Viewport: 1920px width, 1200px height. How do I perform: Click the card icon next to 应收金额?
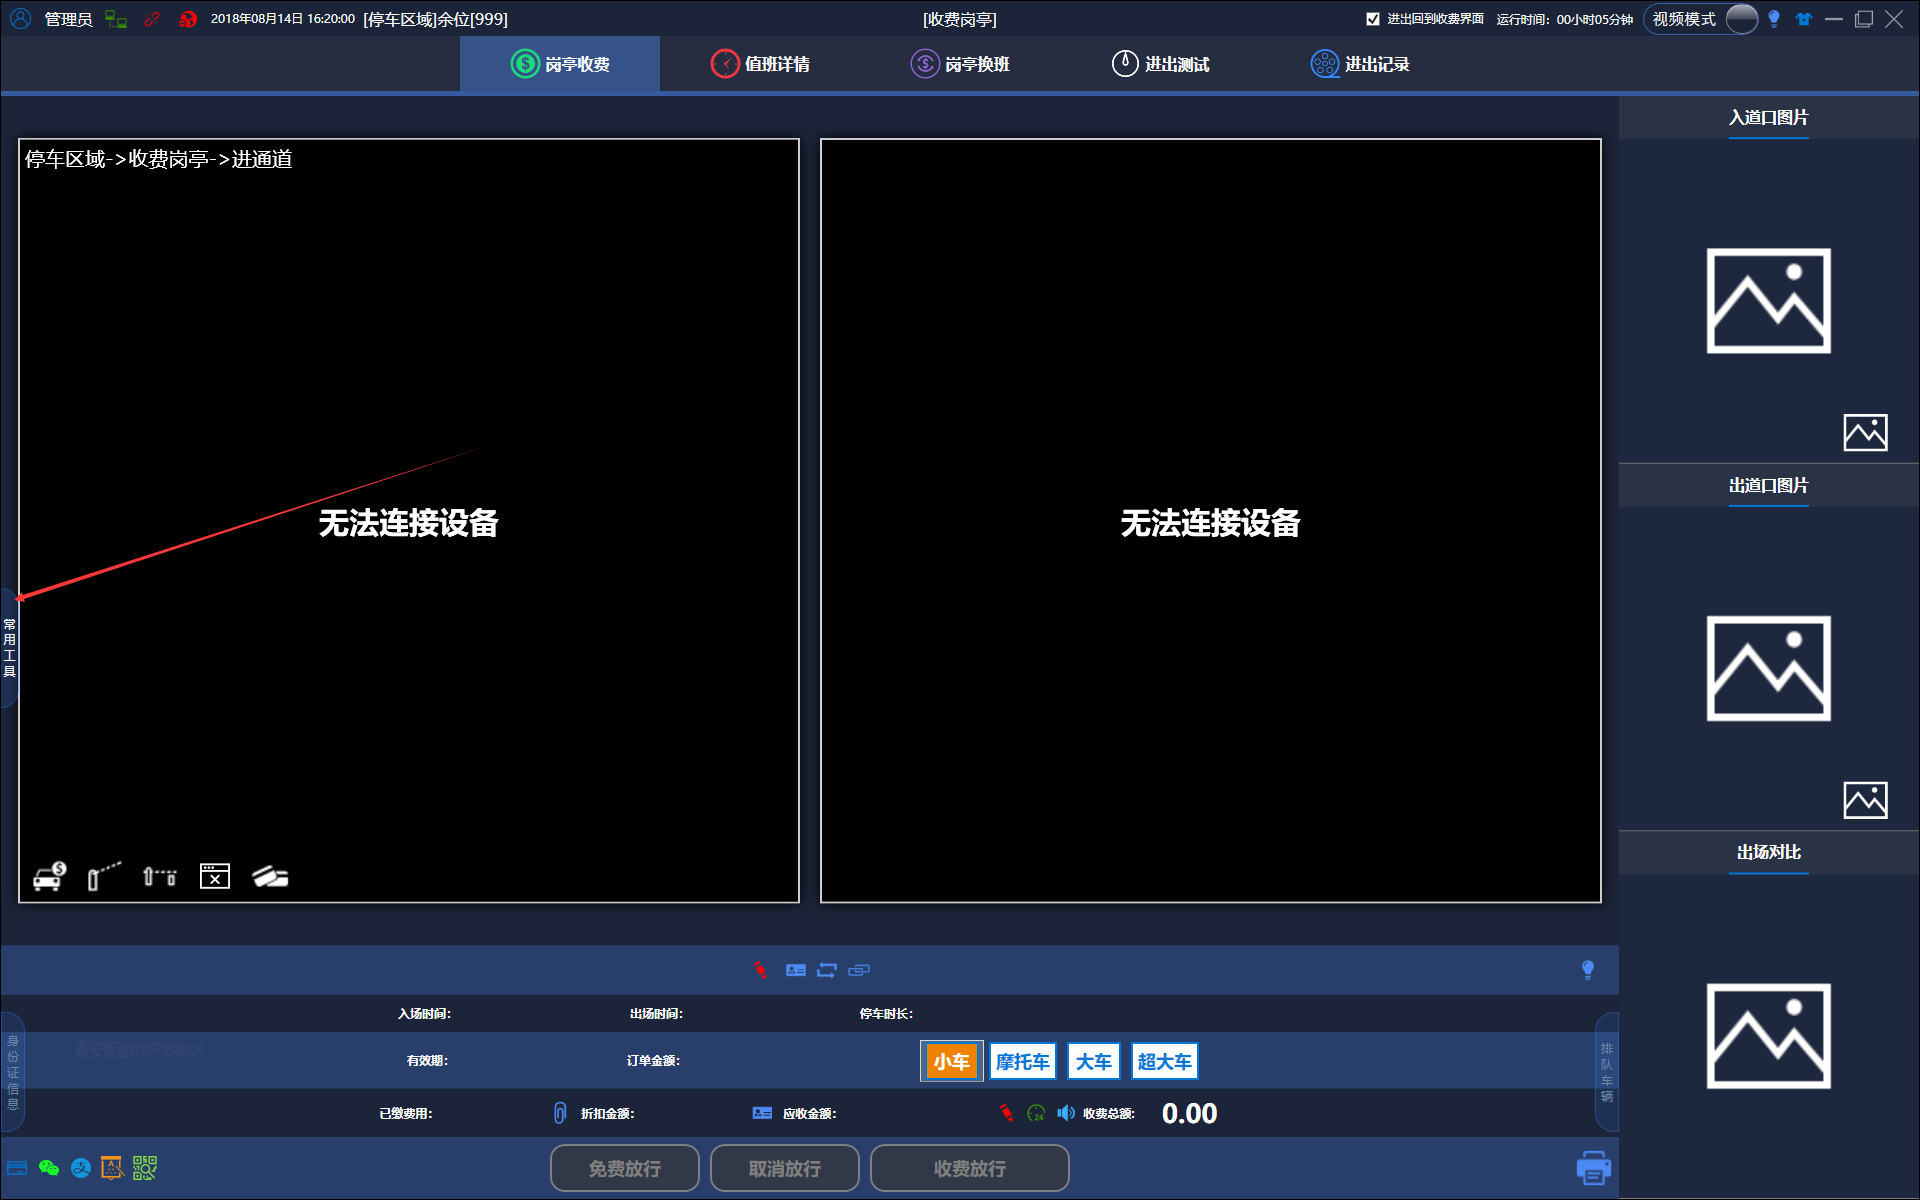762,1113
